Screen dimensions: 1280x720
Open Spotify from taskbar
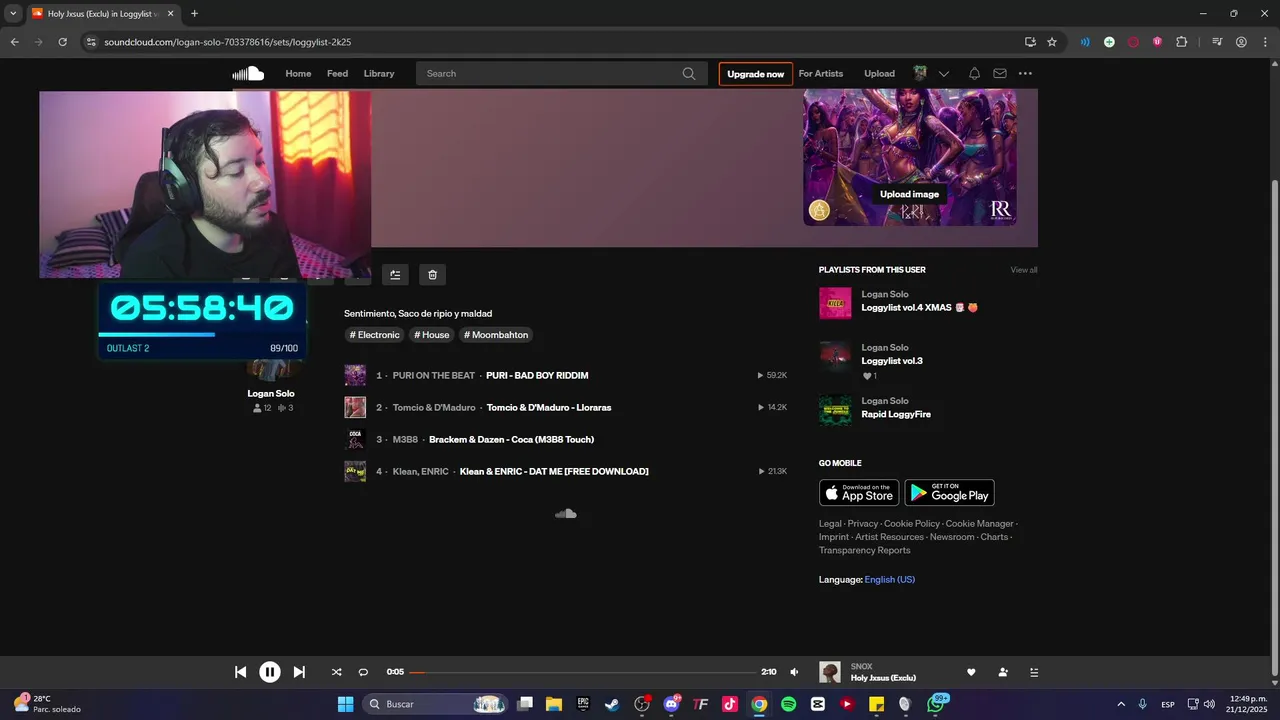click(788, 704)
